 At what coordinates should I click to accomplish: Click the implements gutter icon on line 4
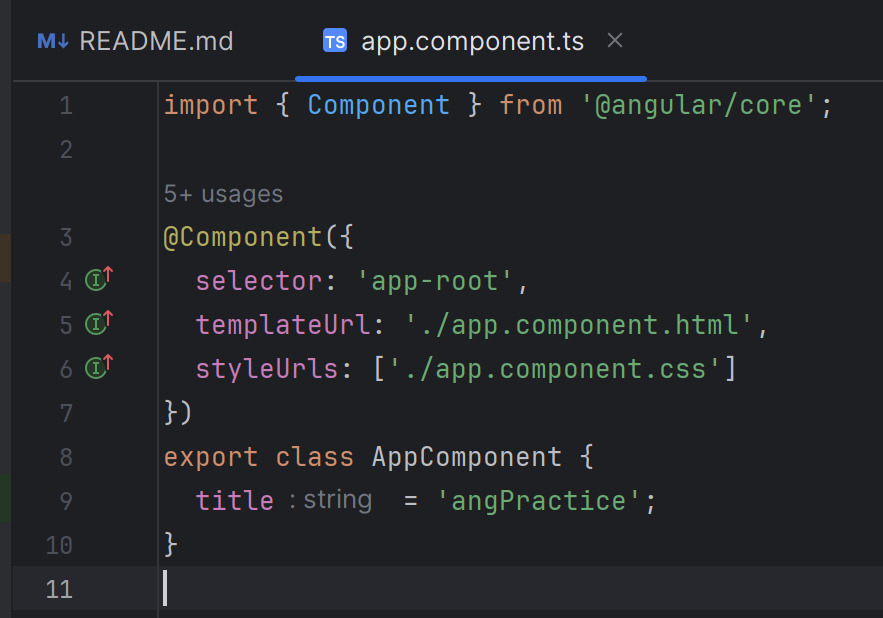pos(99,278)
